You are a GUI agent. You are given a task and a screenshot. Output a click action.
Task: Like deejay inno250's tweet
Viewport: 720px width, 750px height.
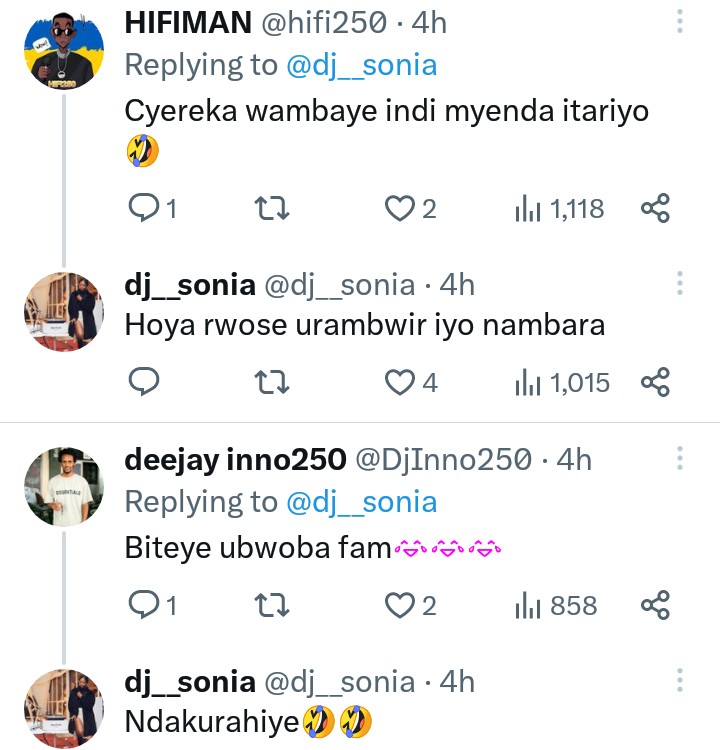[x=401, y=604]
